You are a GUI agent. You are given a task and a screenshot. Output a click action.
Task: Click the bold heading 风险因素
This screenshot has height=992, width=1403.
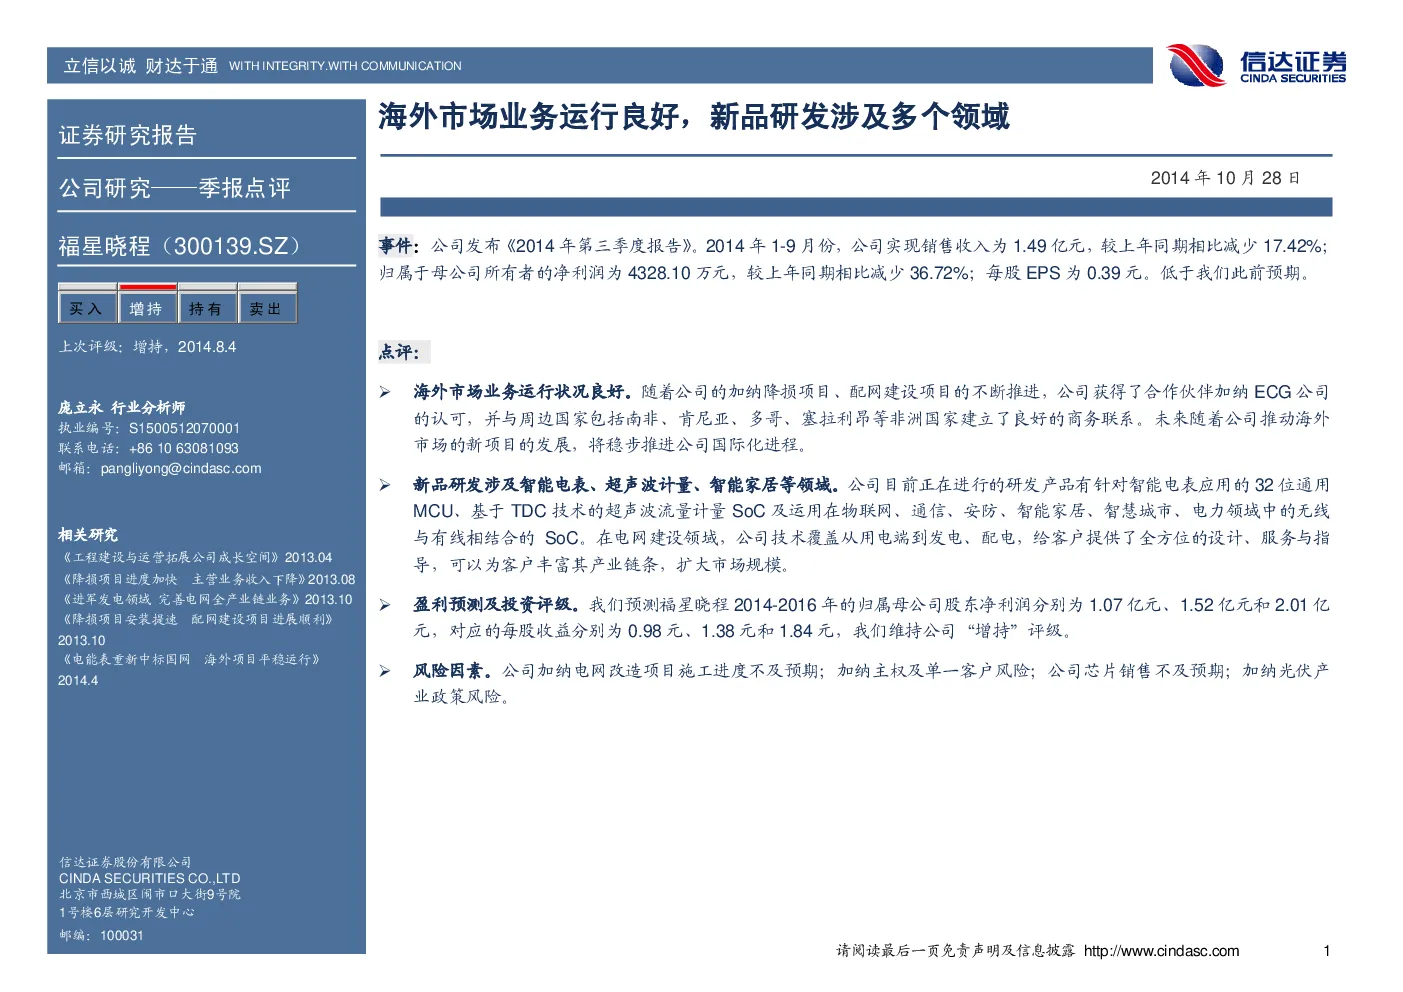[453, 671]
